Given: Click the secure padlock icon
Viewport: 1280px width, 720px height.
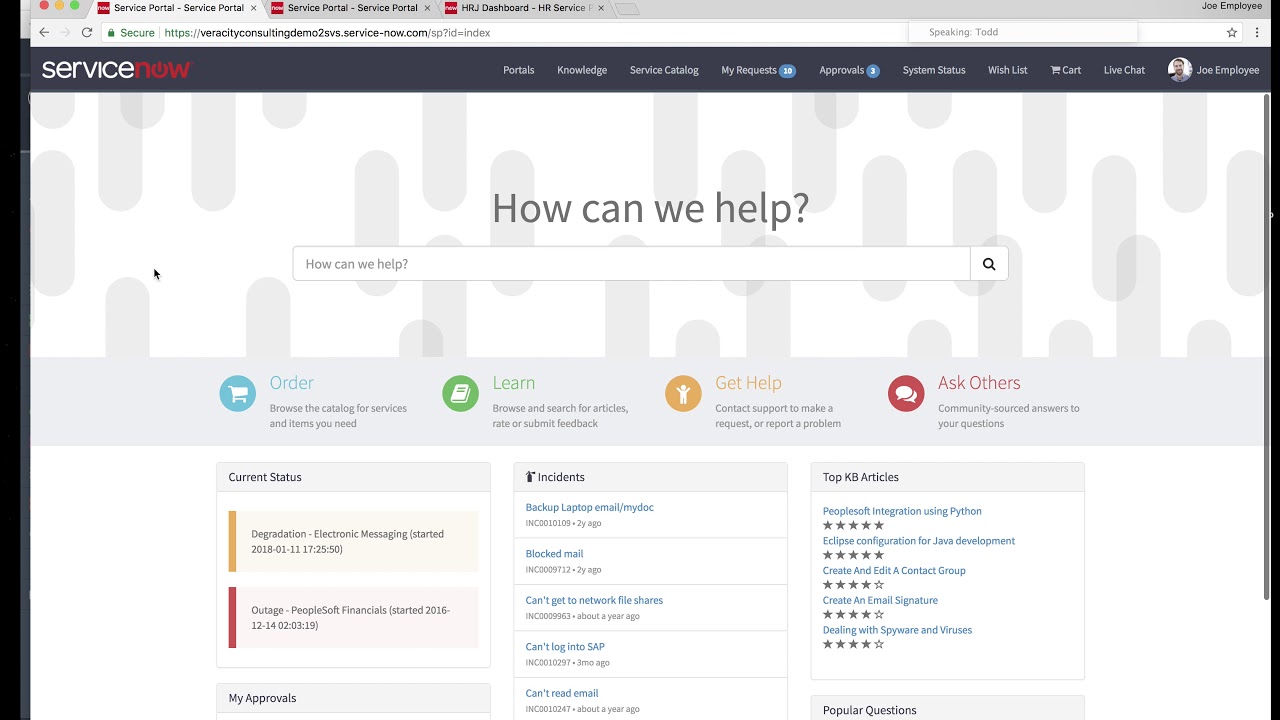Looking at the screenshot, I should 111,32.
